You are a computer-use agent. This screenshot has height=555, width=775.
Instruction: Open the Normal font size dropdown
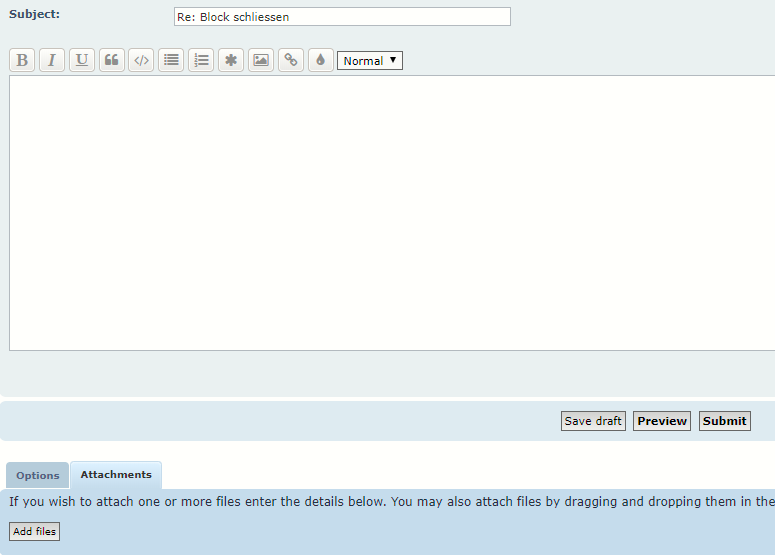[x=369, y=60]
